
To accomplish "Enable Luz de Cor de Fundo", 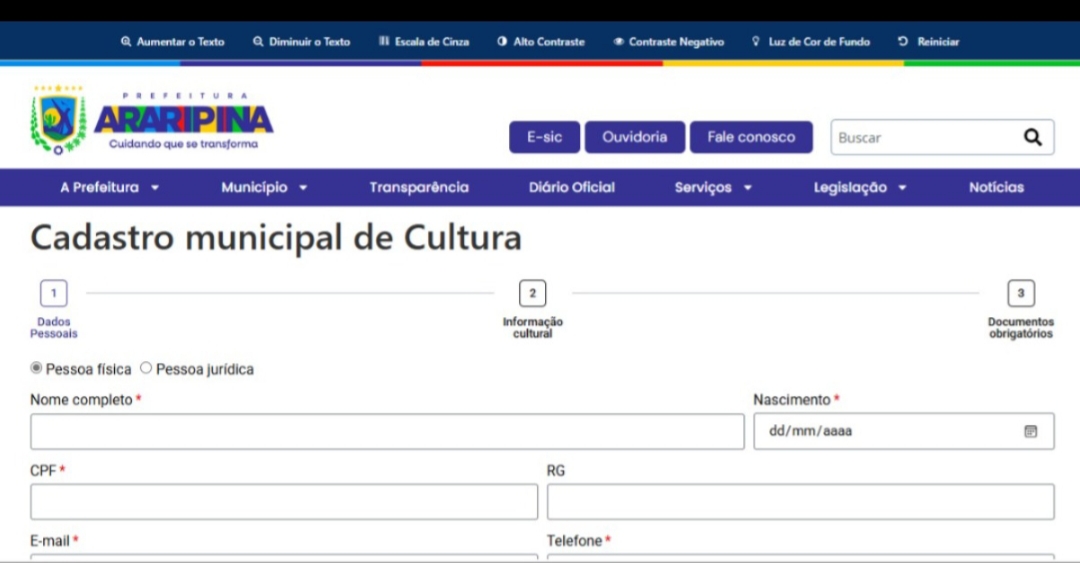I will point(811,42).
